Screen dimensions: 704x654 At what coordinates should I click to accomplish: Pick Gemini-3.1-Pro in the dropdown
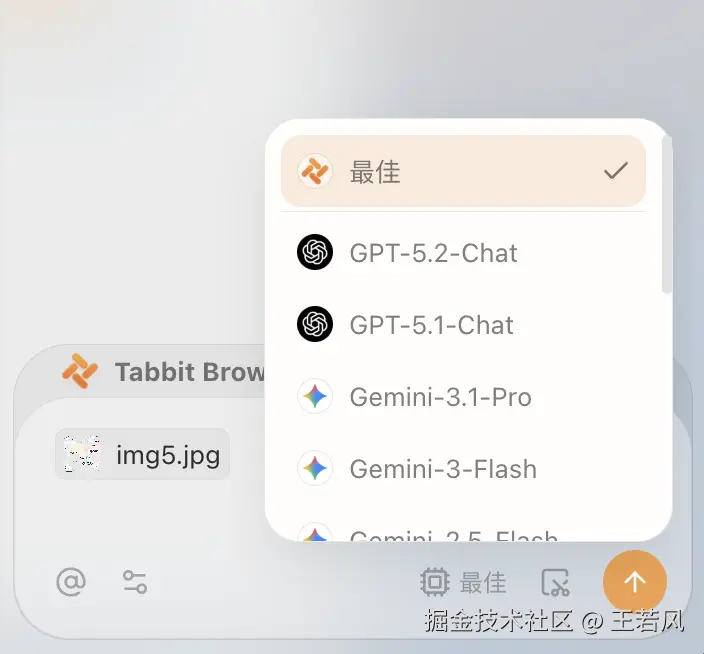pyautogui.click(x=463, y=397)
